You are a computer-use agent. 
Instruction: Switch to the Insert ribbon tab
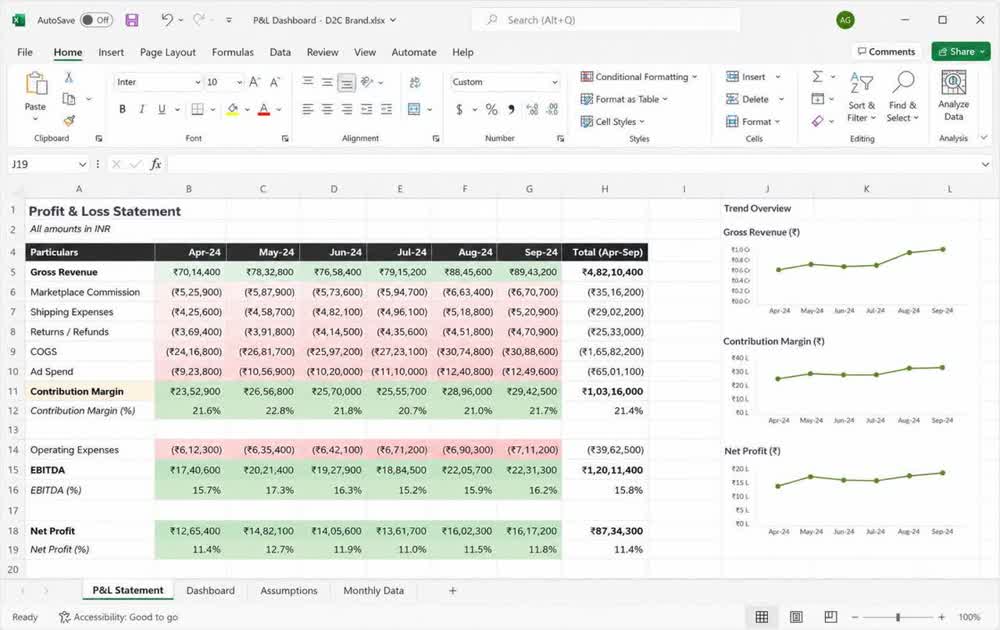coord(111,52)
